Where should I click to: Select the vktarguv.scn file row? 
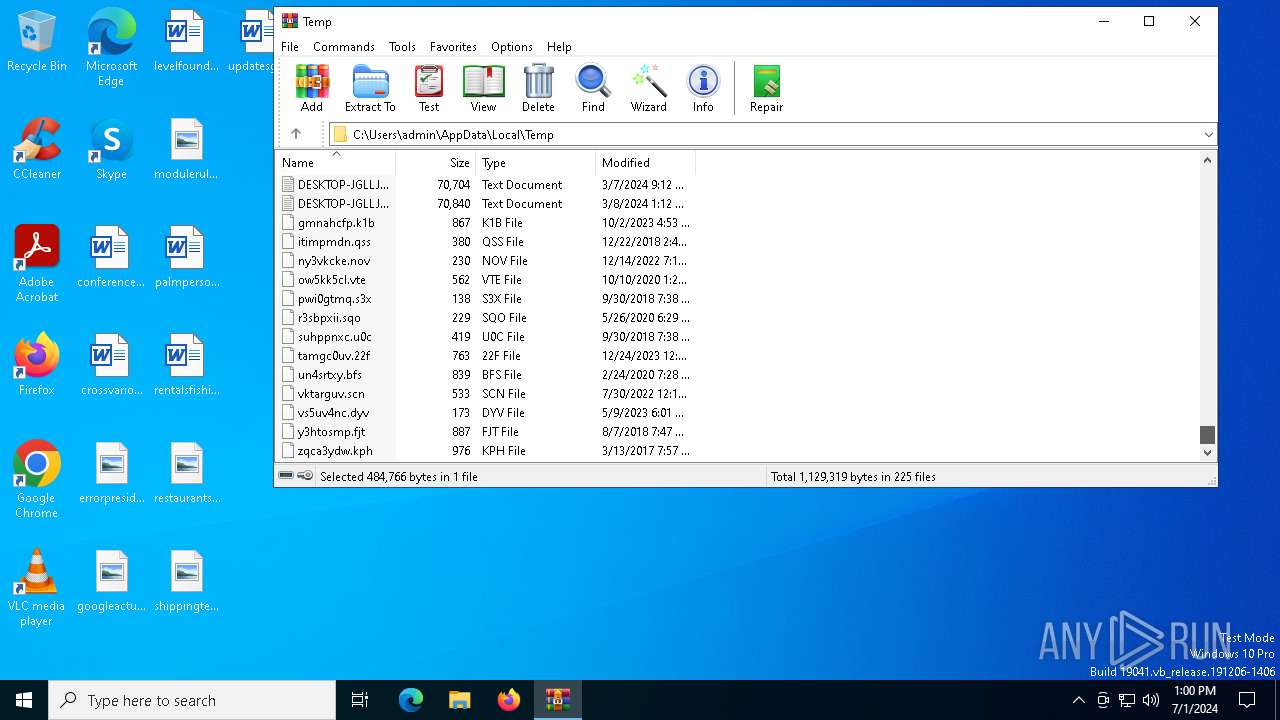click(485, 393)
